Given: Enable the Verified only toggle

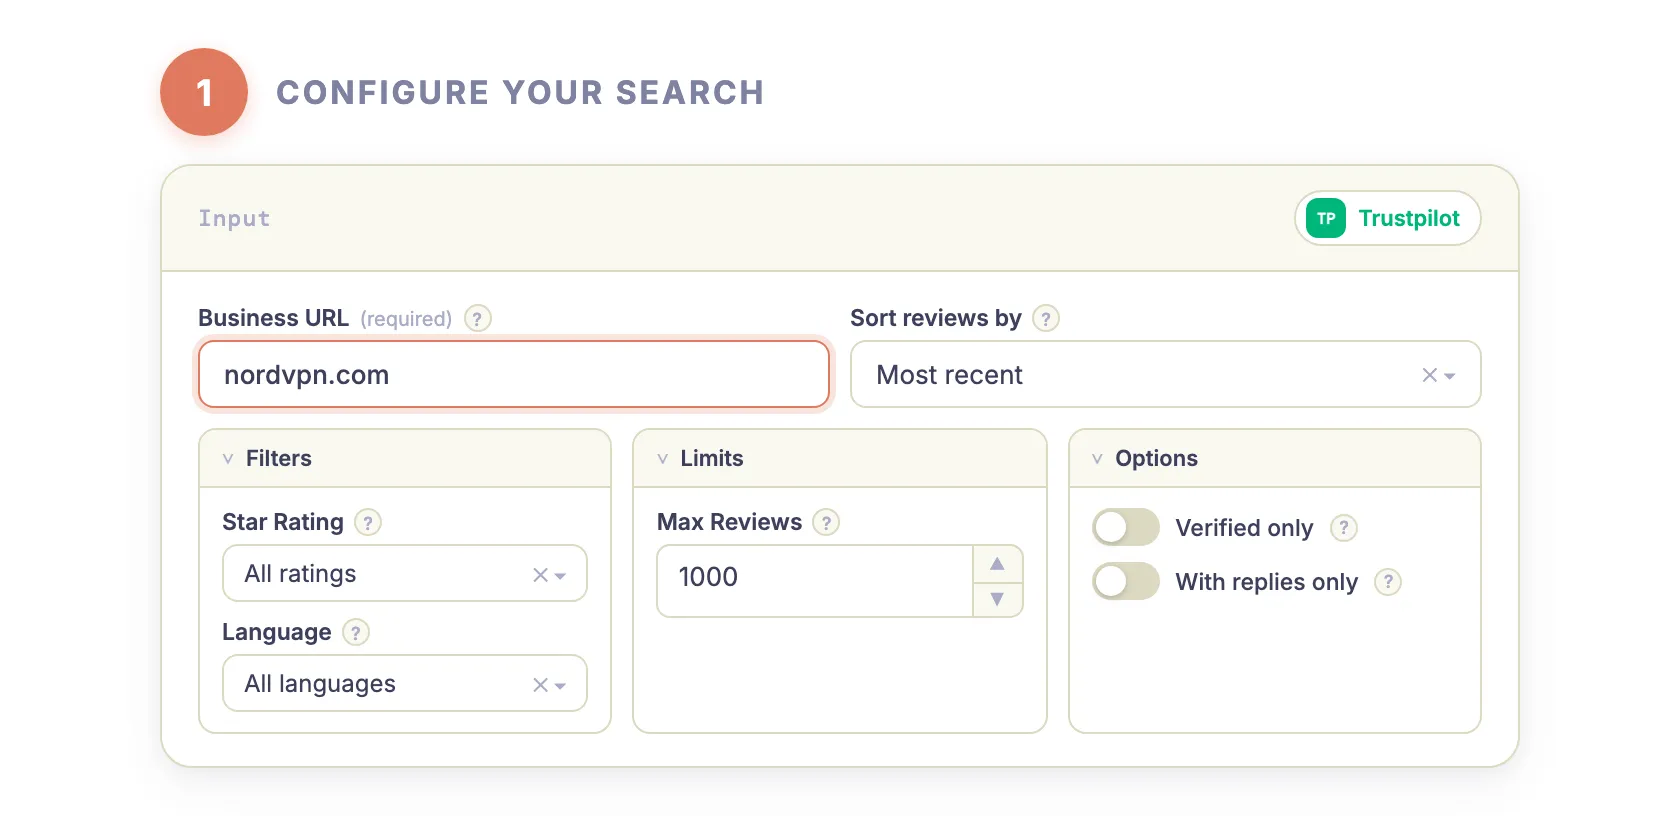Looking at the screenshot, I should coord(1125,527).
